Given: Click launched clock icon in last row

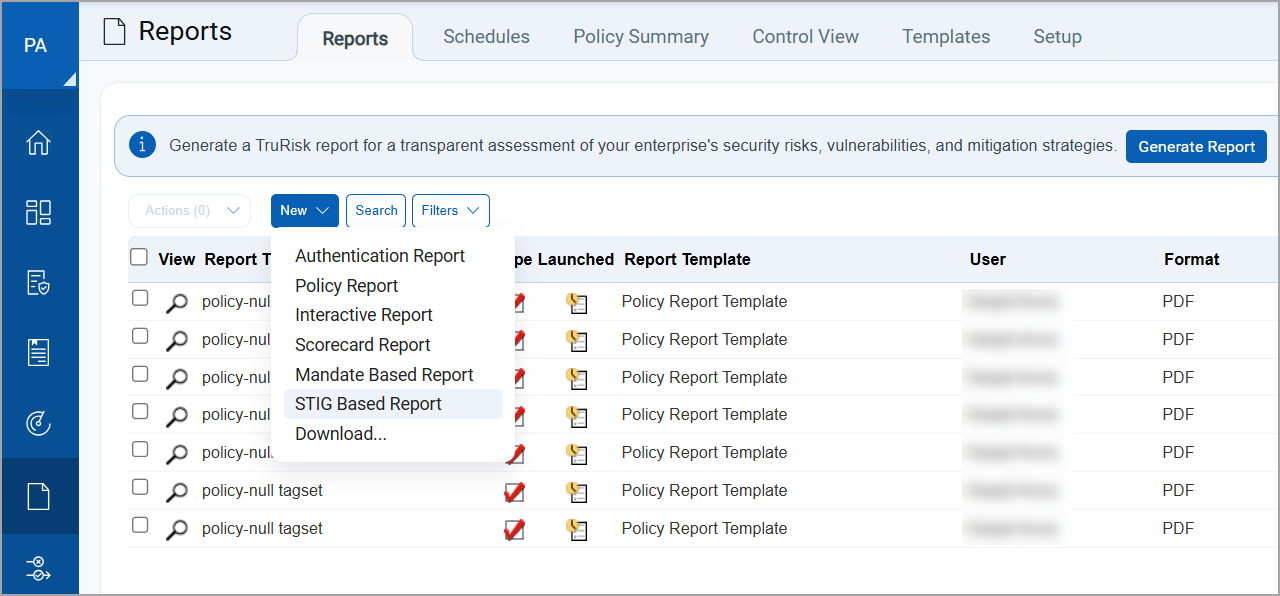Looking at the screenshot, I should 577,530.
